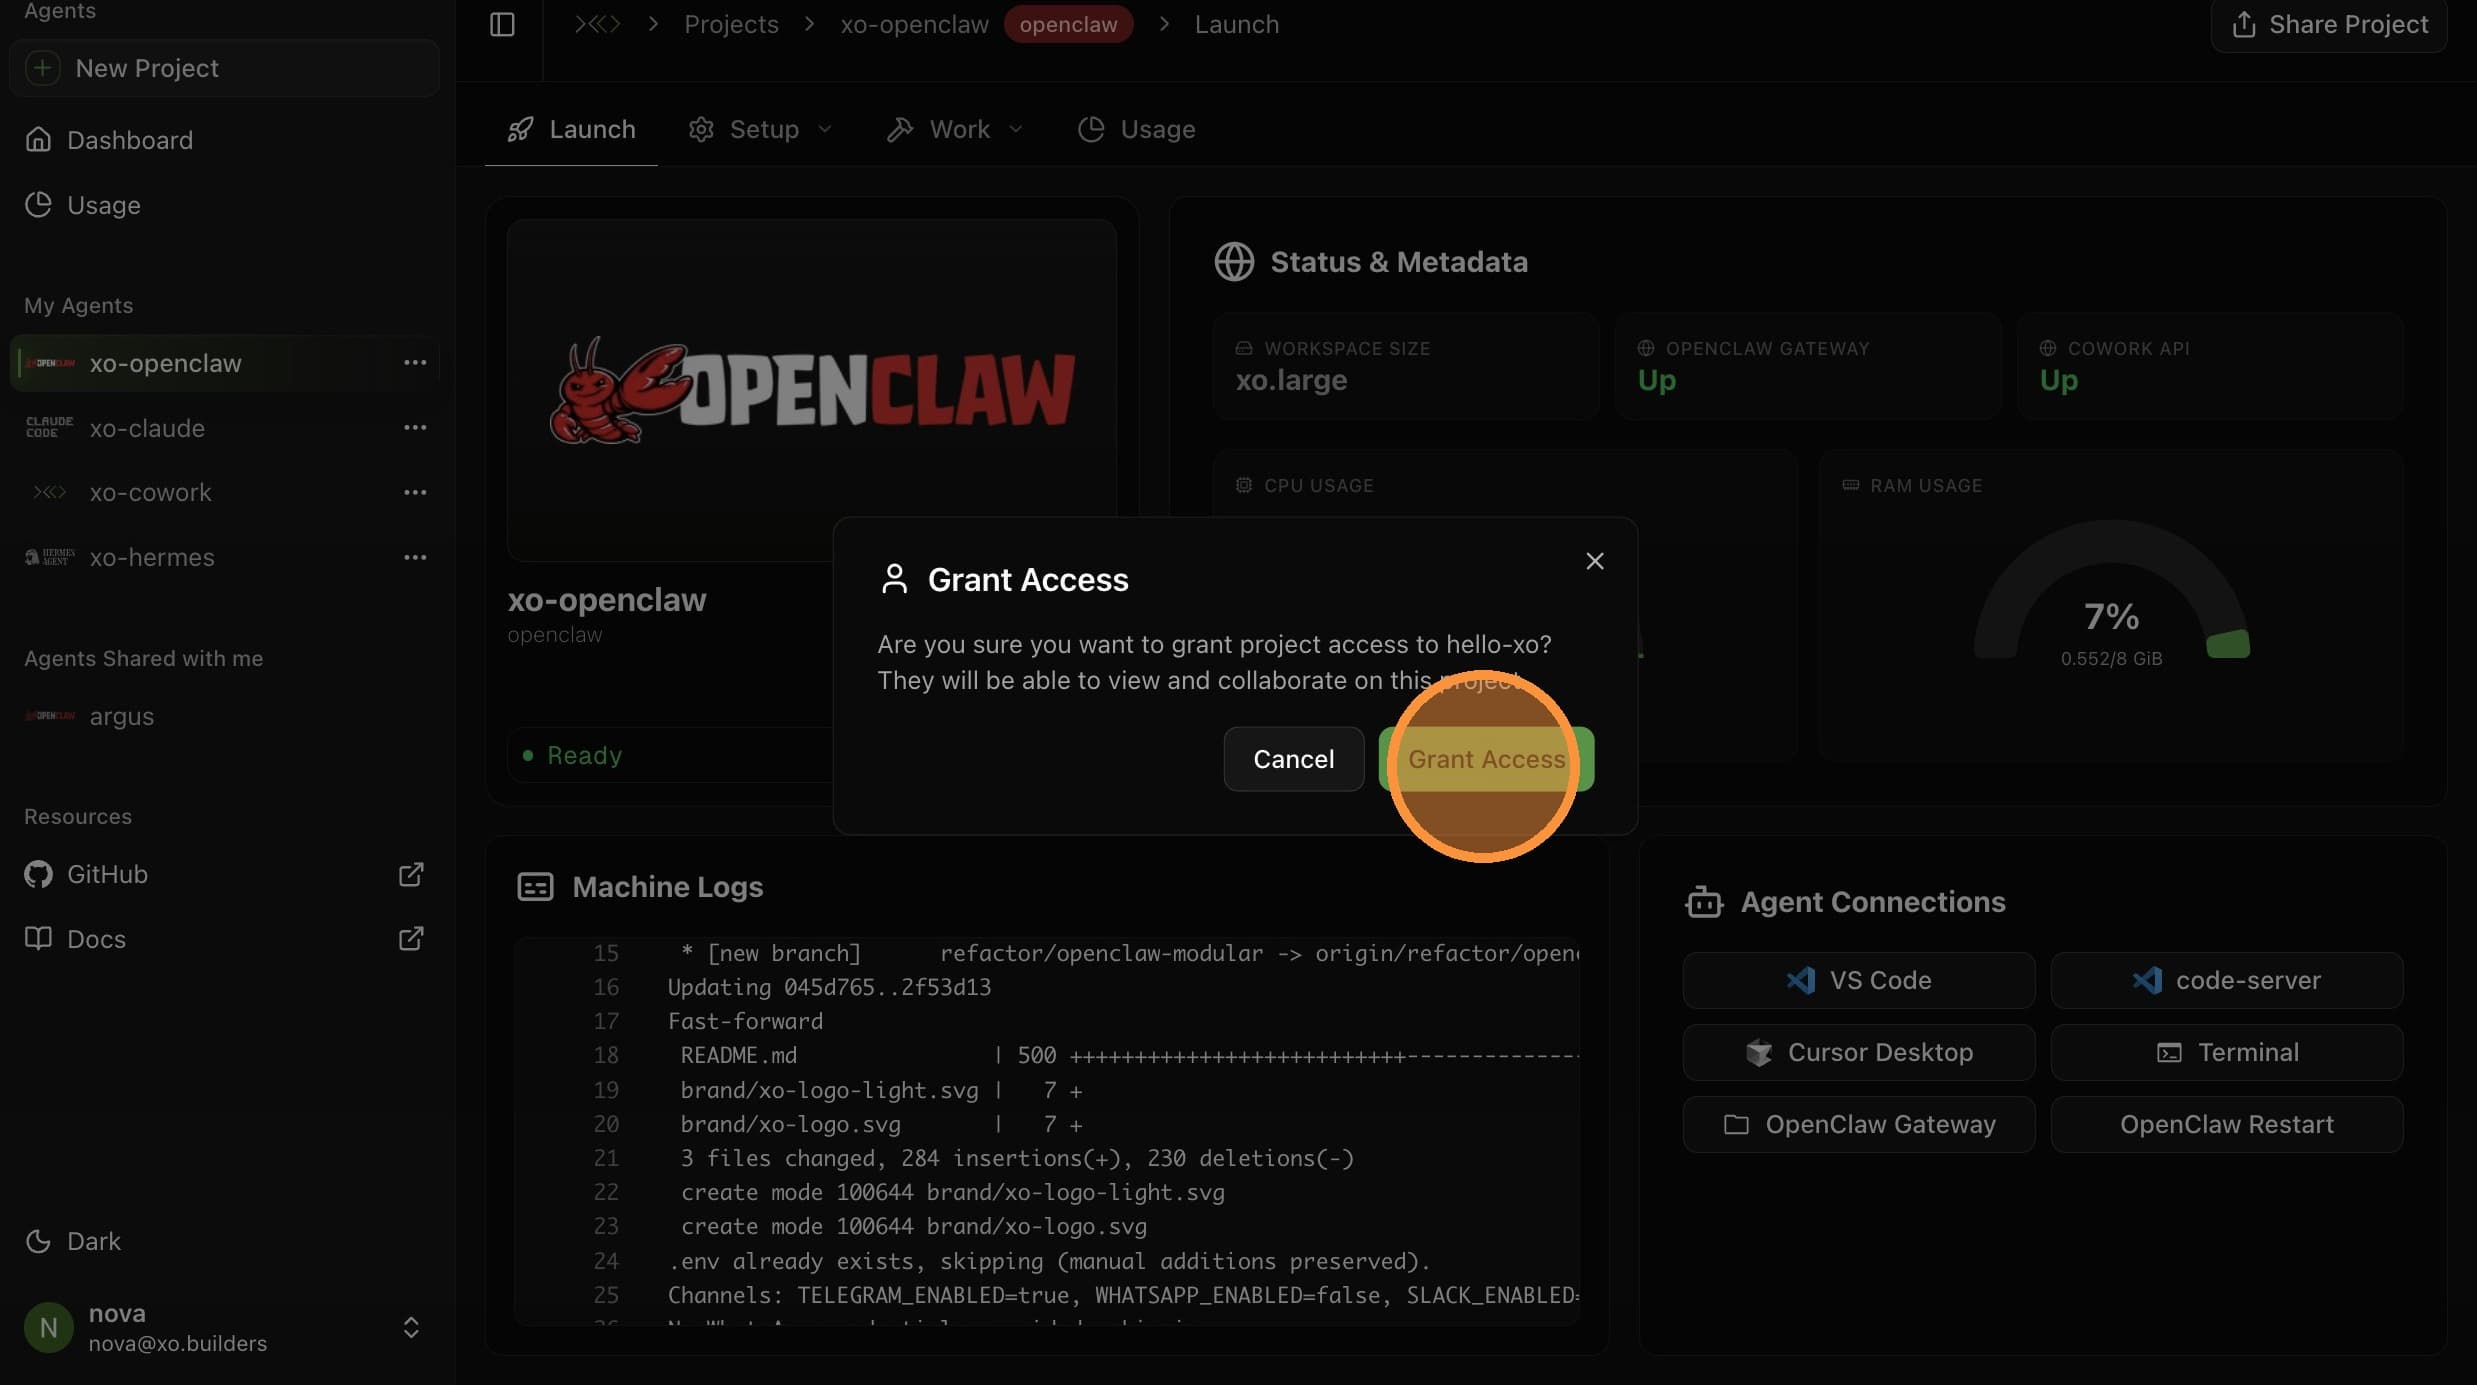Open the Usage tab
The image size is (2477, 1385).
(1136, 129)
